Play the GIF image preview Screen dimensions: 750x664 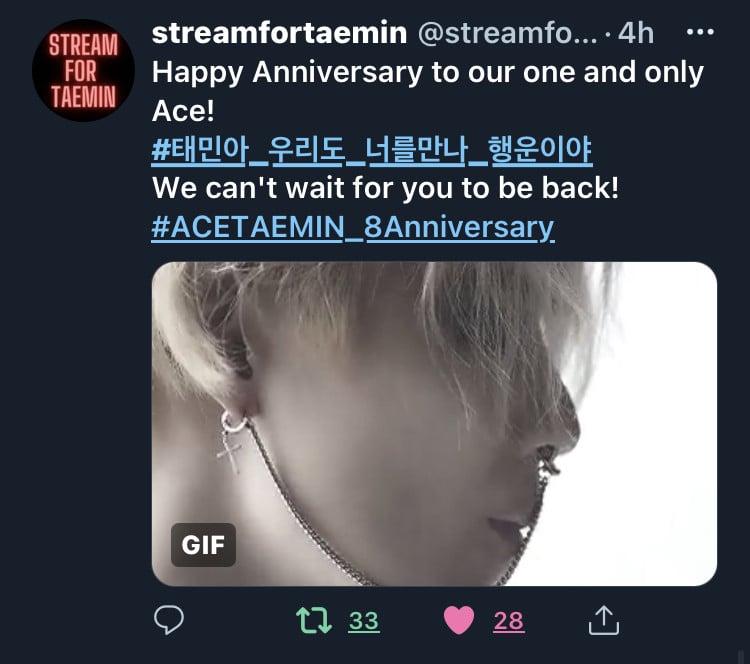[434, 423]
